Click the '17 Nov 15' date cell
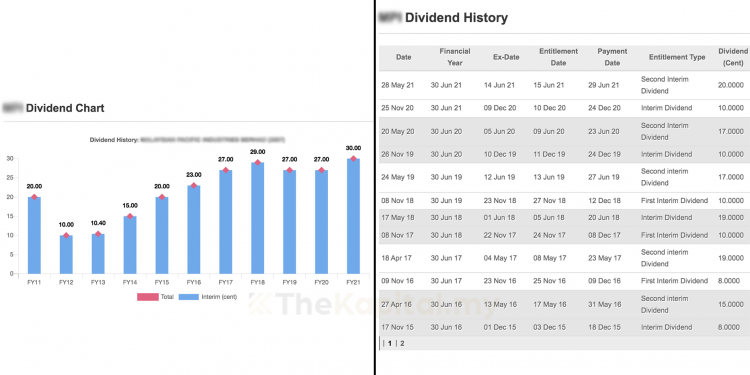Viewport: 750px width, 375px height. point(397,327)
